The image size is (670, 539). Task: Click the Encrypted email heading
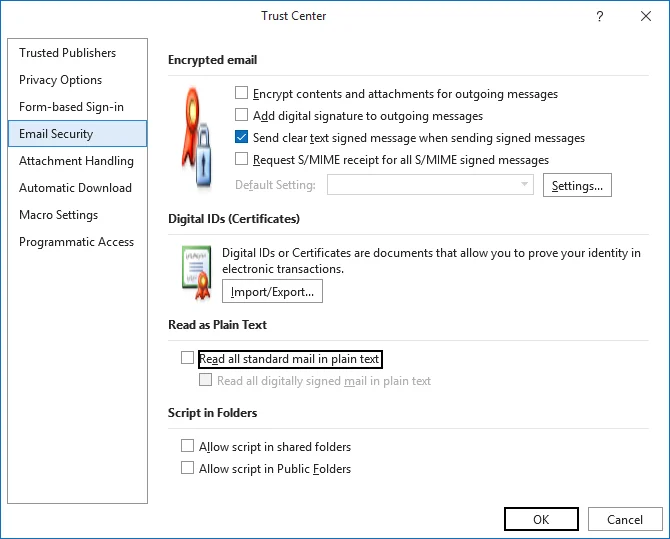[x=212, y=60]
